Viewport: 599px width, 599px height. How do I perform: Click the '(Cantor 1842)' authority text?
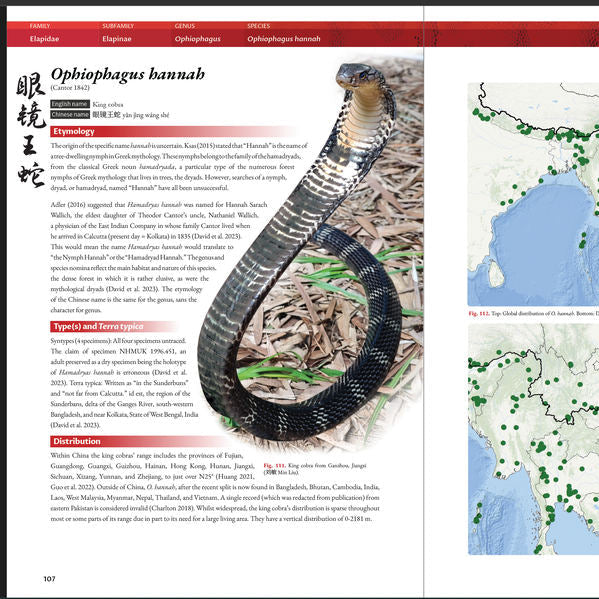[x=70, y=87]
